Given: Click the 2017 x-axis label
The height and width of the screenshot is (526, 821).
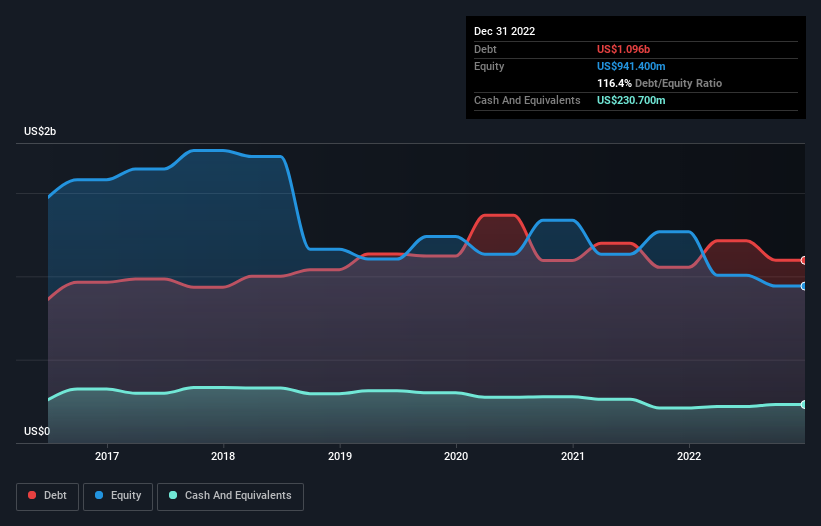Looking at the screenshot, I should pos(107,456).
